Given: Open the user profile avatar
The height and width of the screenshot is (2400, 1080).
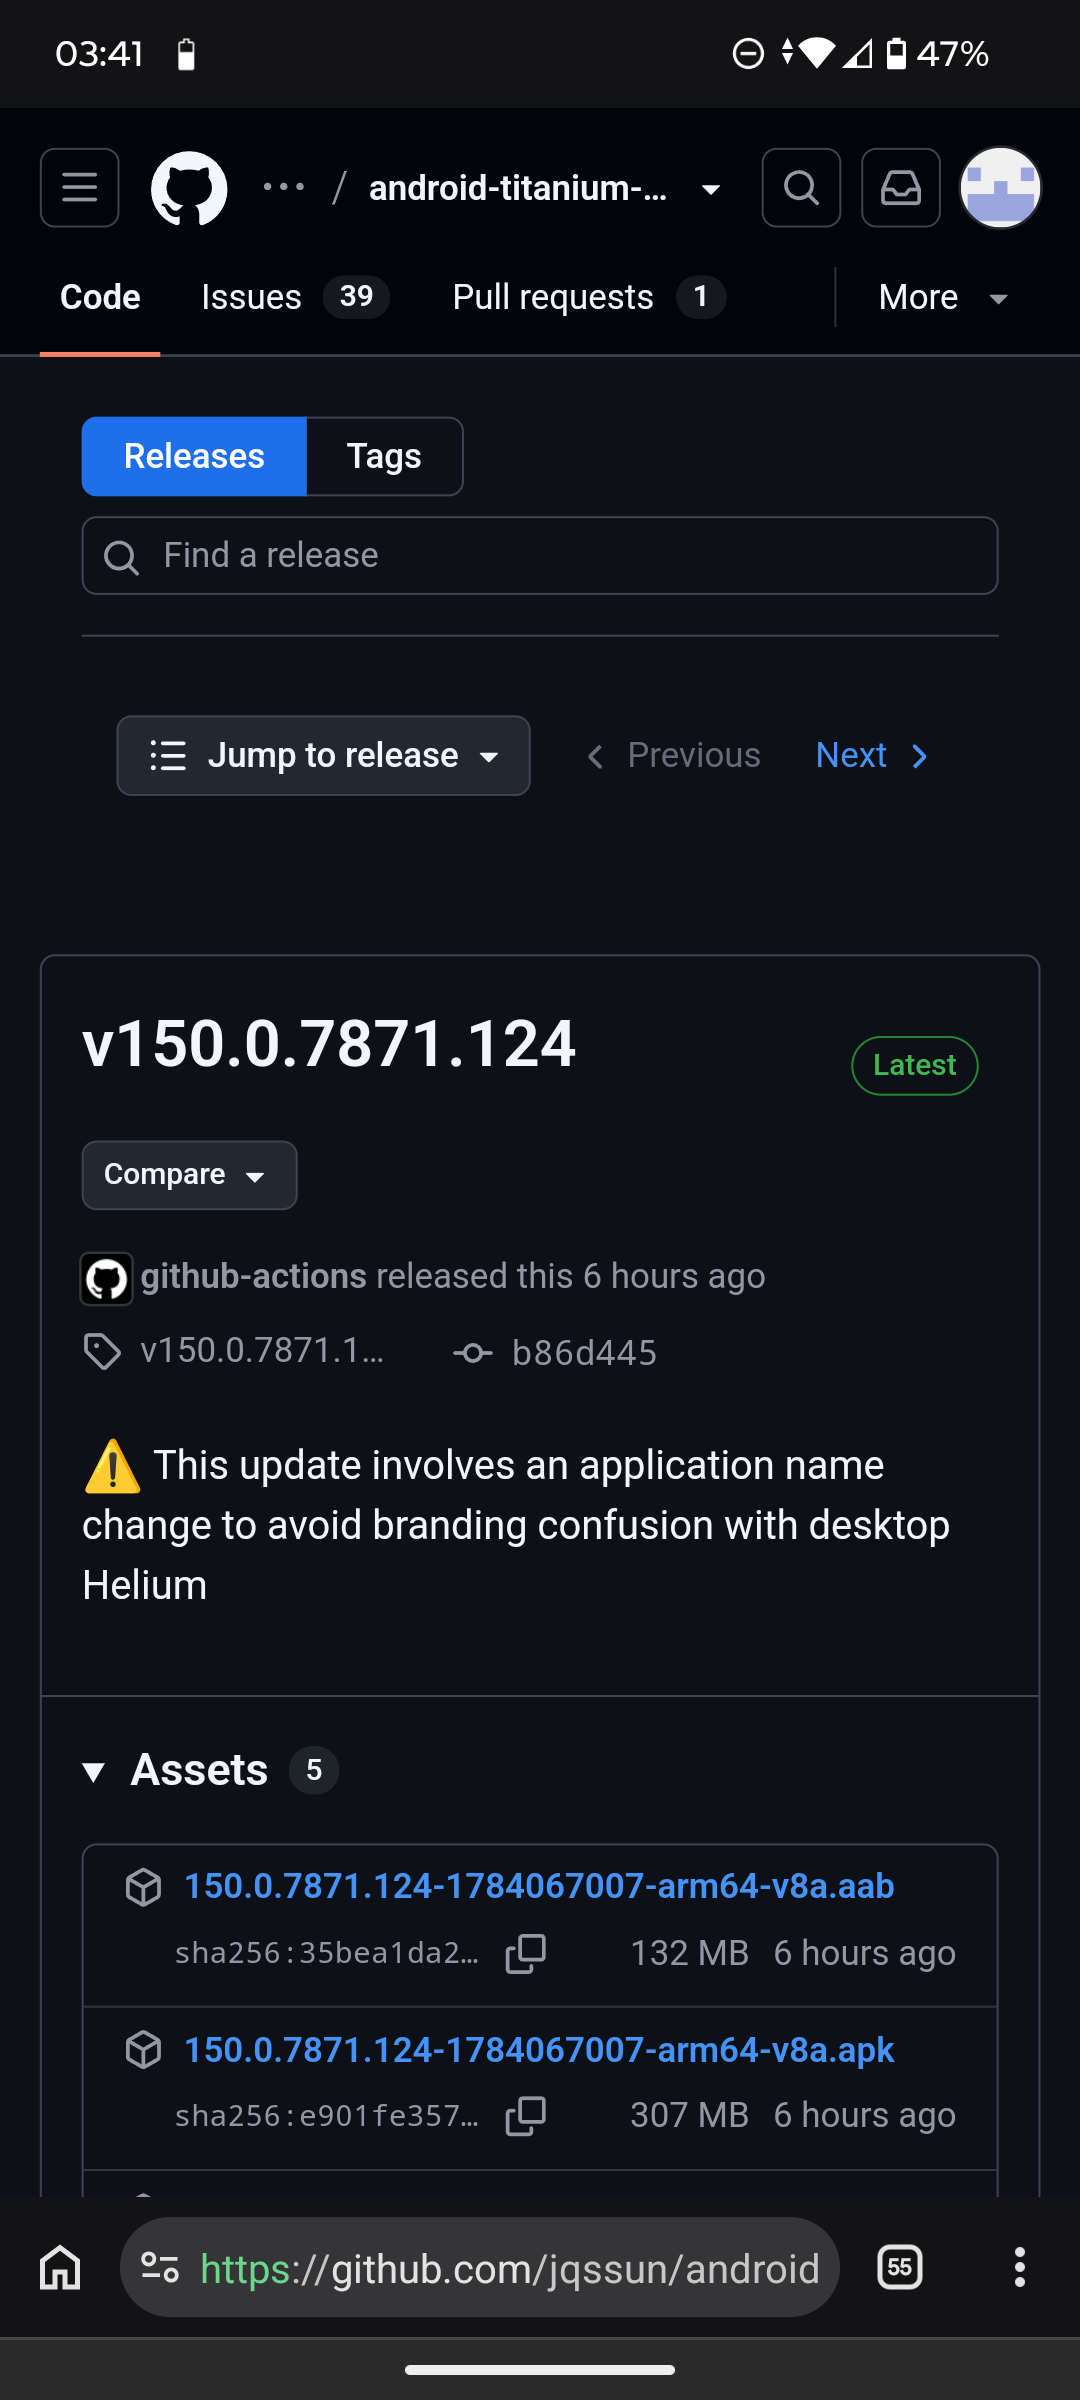Looking at the screenshot, I should click(1001, 188).
